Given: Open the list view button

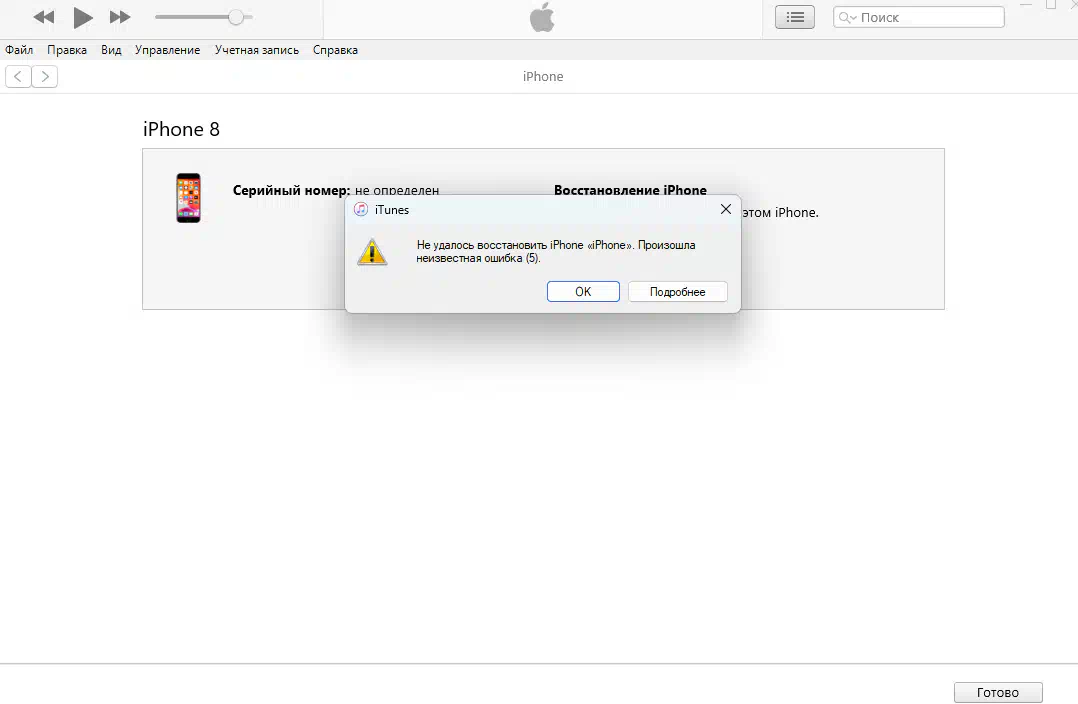Looking at the screenshot, I should coord(795,17).
